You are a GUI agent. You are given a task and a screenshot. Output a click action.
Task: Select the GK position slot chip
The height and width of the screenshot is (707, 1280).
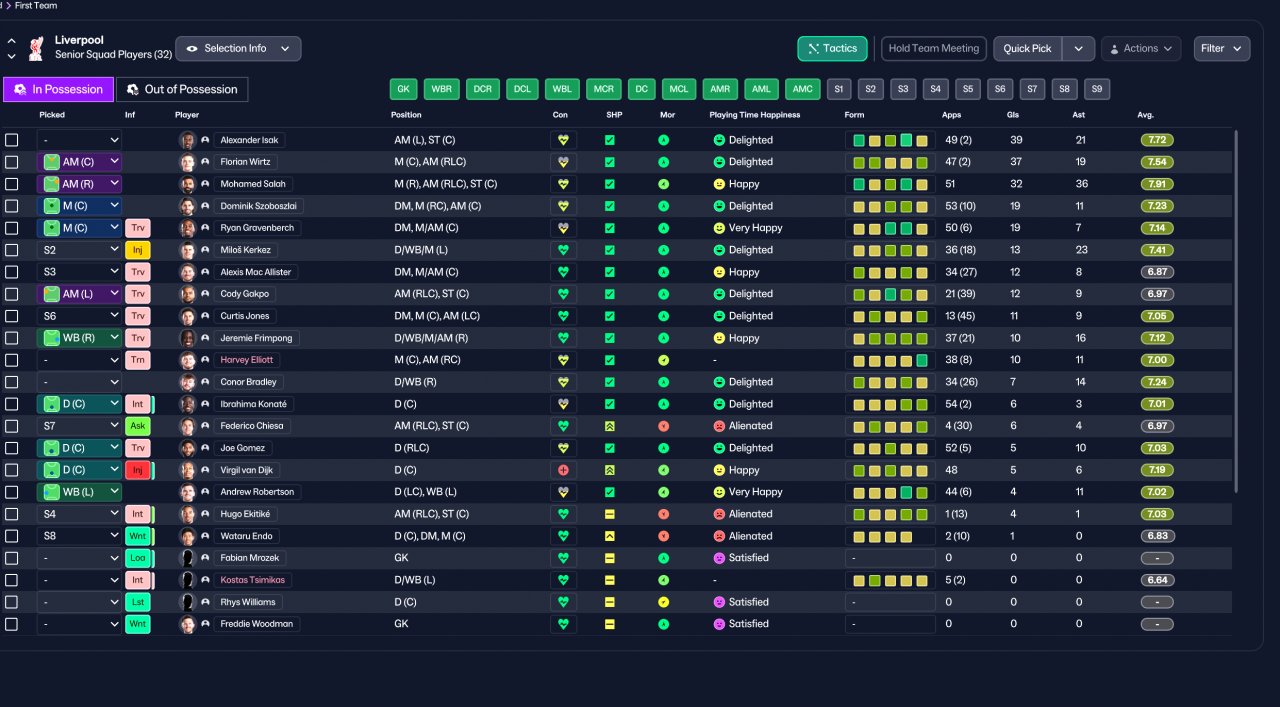403,89
